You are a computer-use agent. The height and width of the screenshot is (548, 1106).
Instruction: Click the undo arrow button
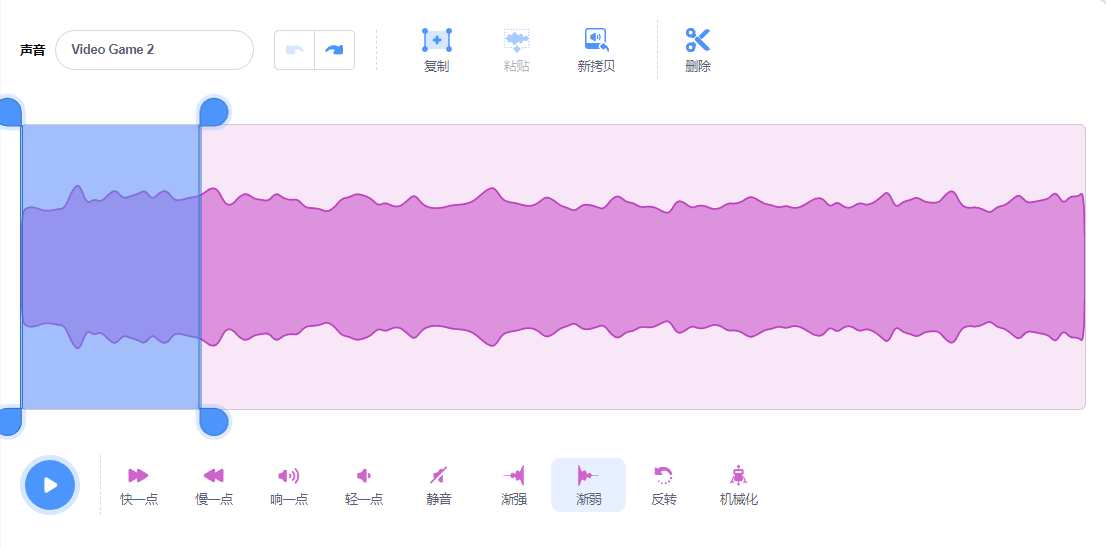(294, 50)
